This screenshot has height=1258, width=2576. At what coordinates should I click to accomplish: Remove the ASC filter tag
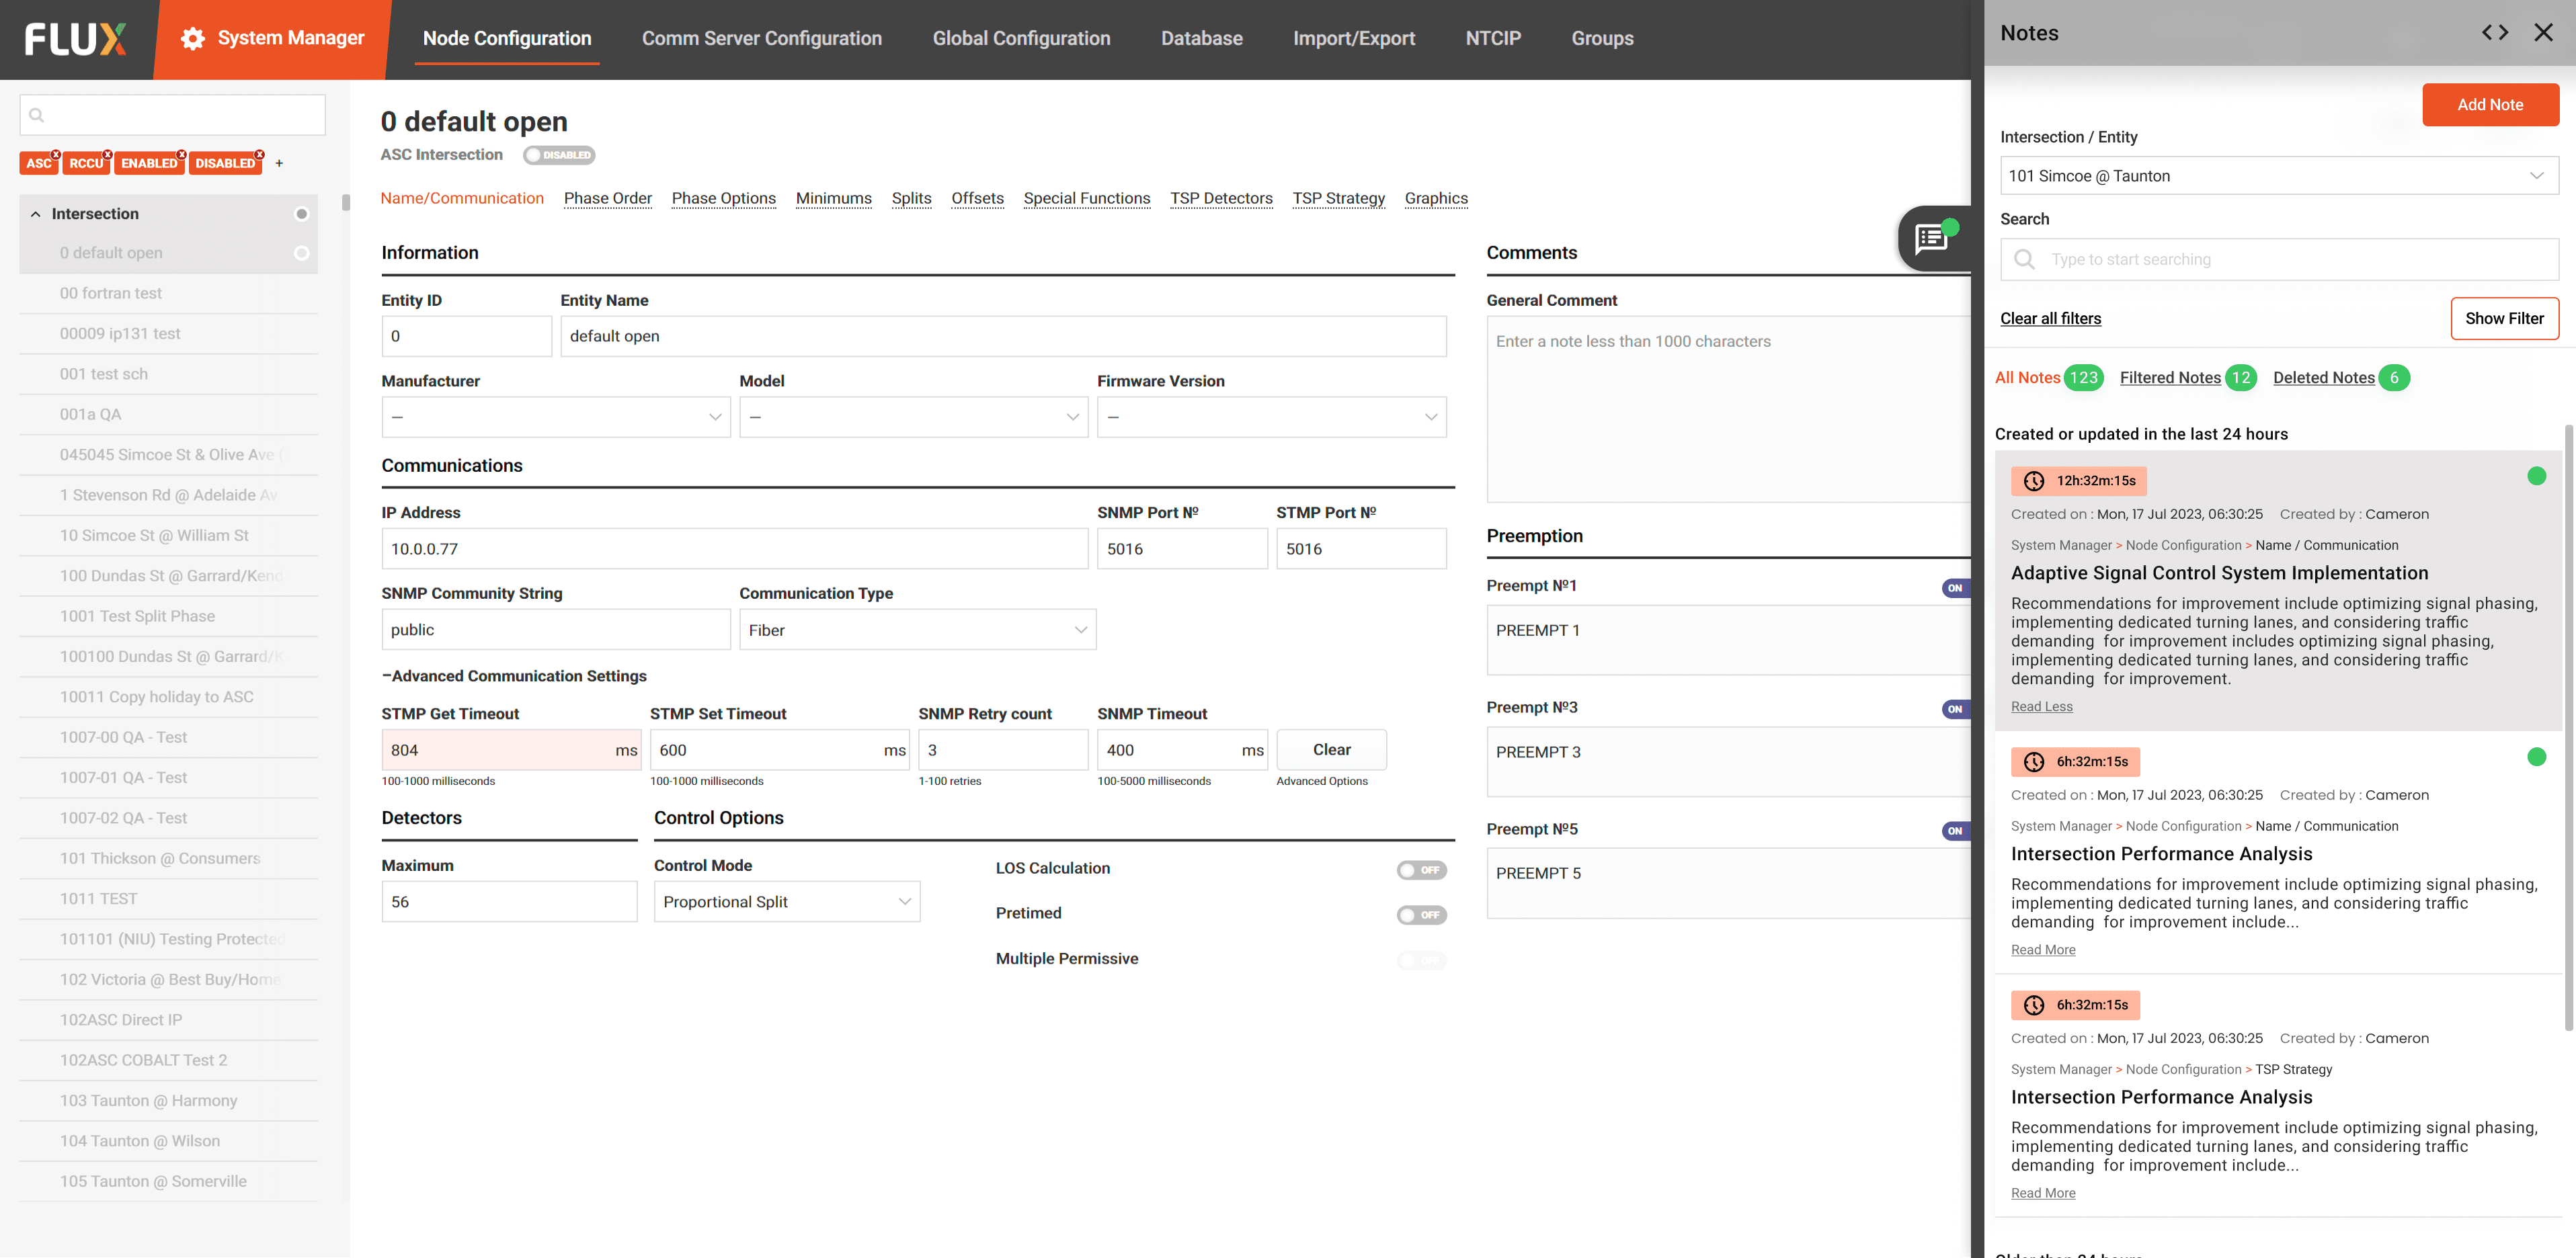56,154
